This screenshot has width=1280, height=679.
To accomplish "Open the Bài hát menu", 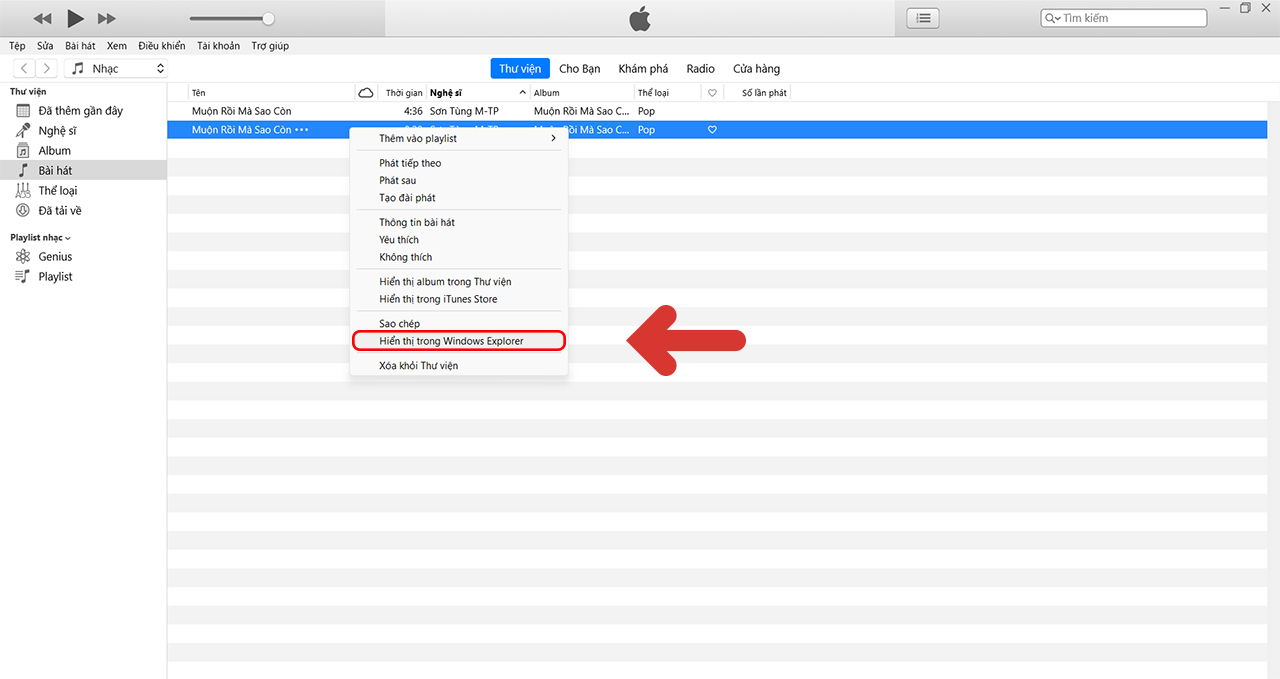I will tap(80, 46).
